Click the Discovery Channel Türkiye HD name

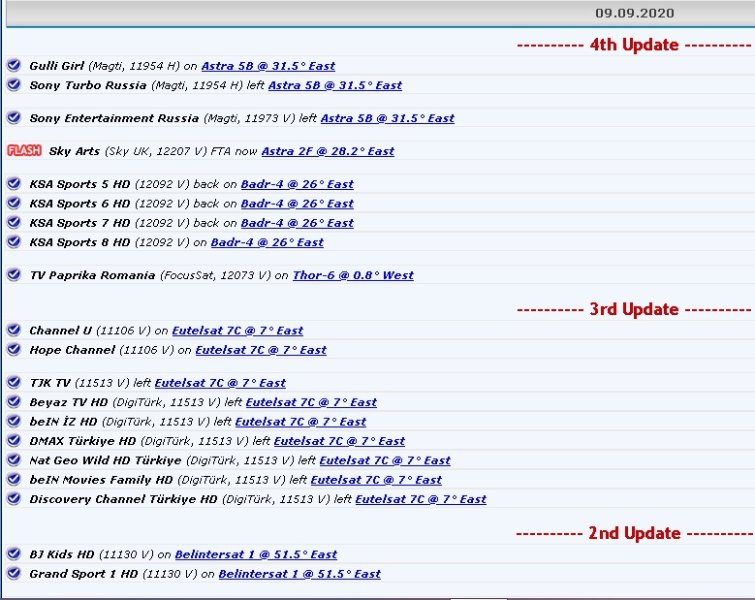(x=123, y=499)
